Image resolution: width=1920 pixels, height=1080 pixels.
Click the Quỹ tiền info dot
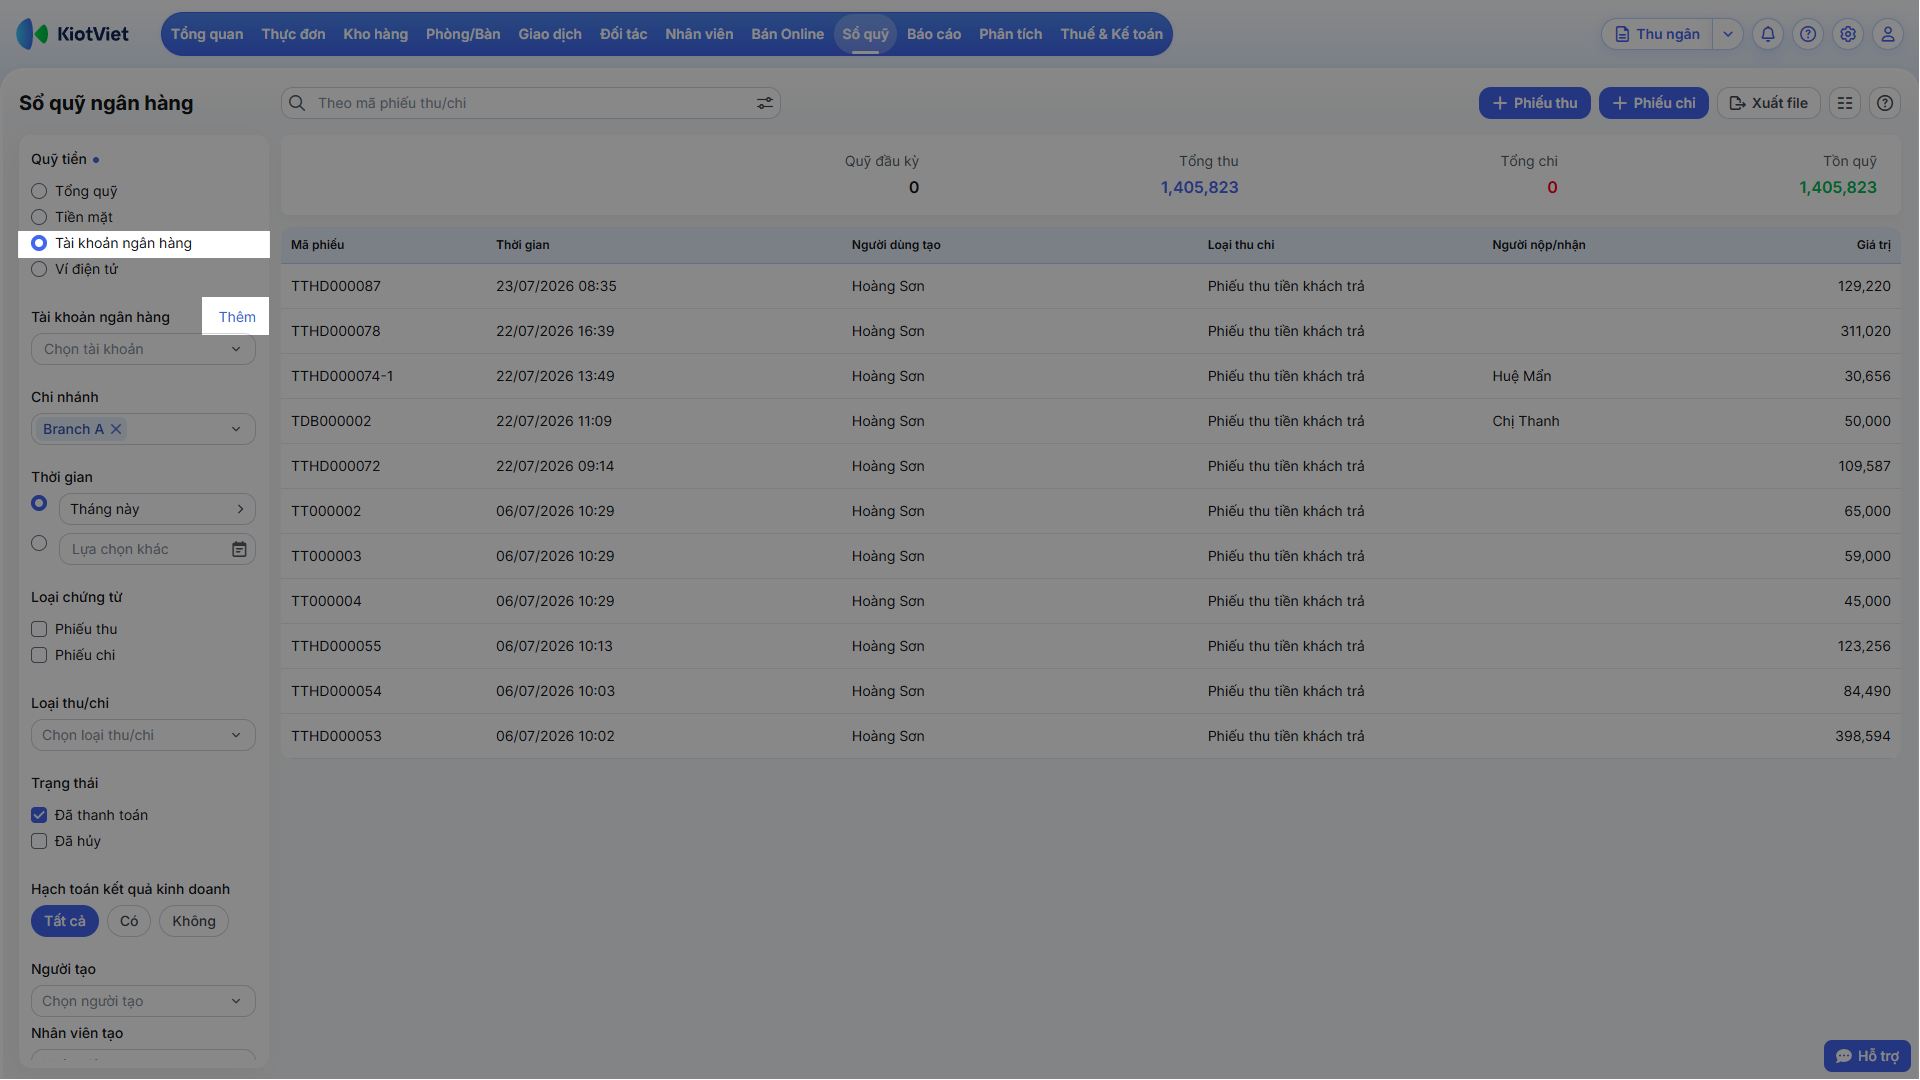(x=96, y=160)
